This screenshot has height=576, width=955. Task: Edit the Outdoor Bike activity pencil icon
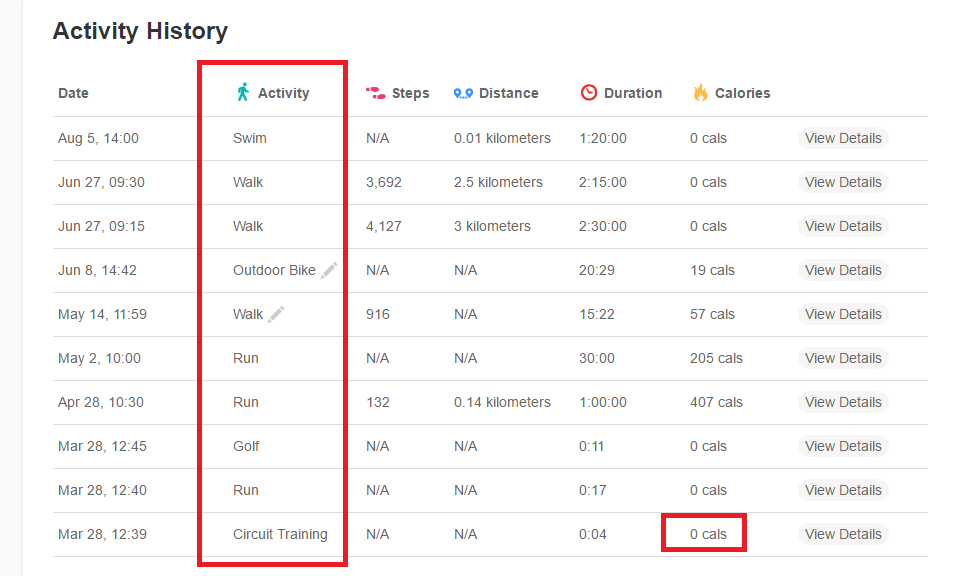tap(329, 270)
